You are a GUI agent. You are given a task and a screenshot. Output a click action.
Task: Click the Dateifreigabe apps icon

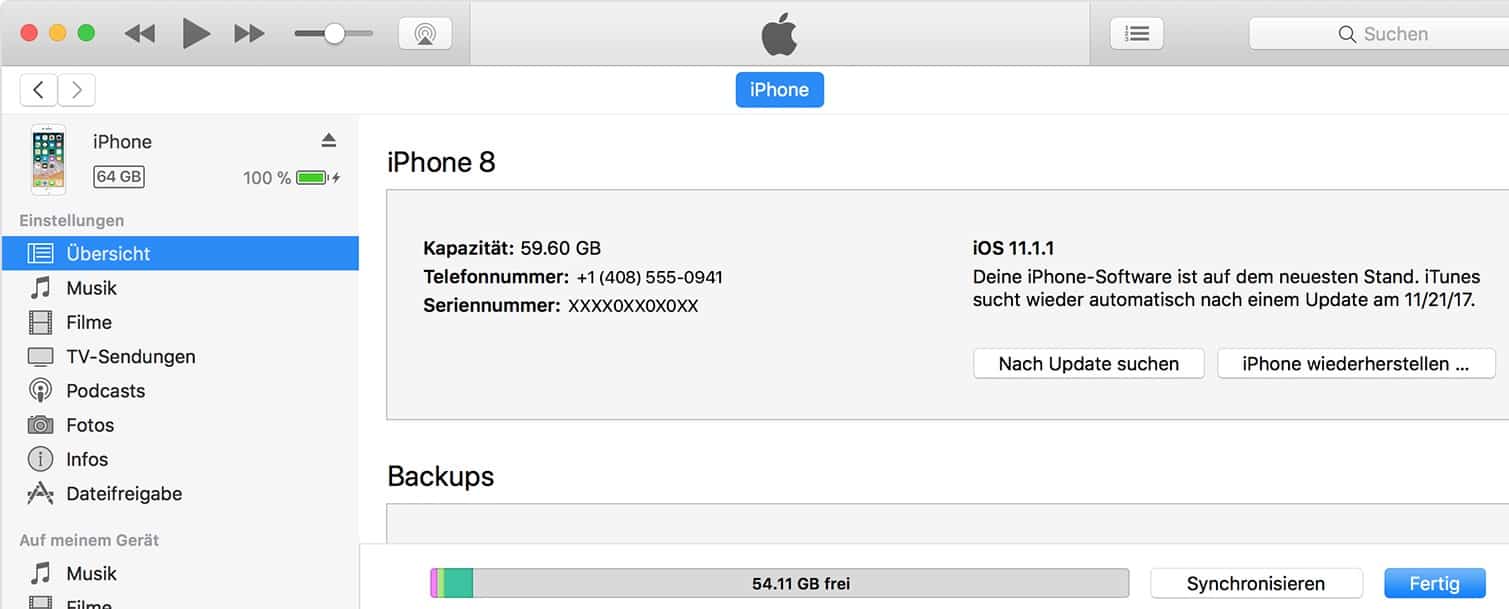tap(40, 493)
